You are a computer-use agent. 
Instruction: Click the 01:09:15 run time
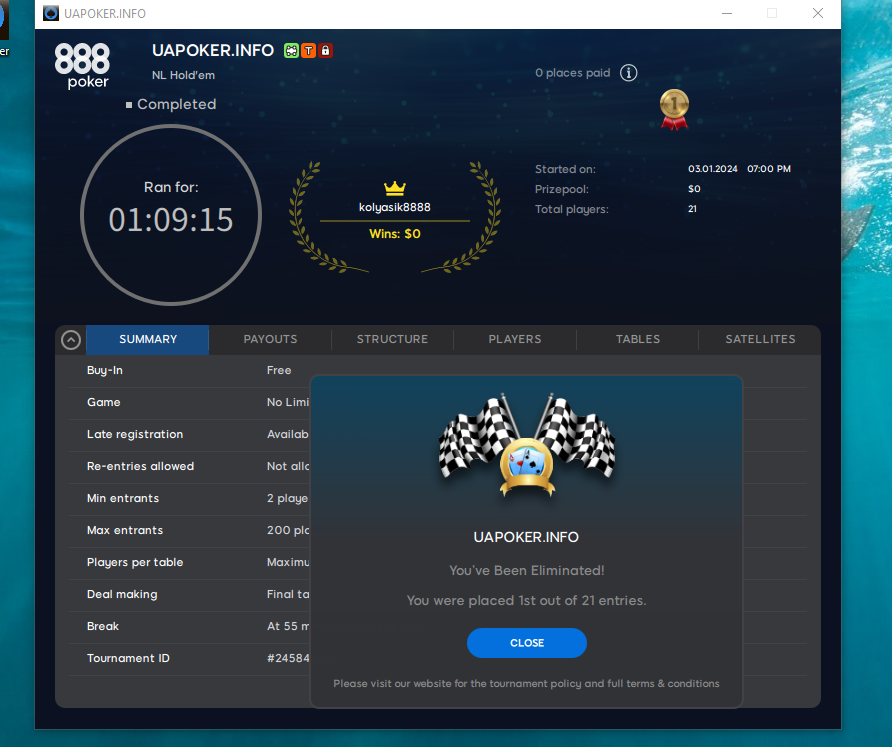[171, 220]
